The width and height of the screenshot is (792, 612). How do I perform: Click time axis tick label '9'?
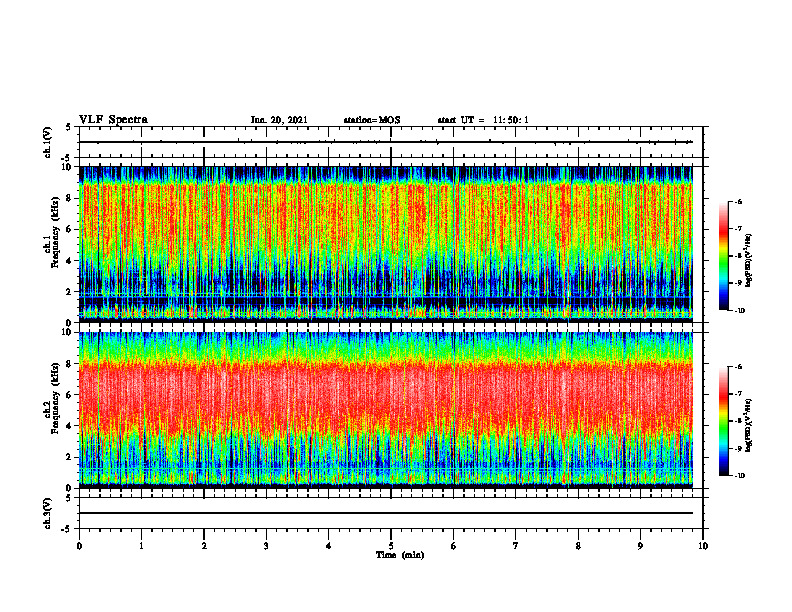[640, 546]
